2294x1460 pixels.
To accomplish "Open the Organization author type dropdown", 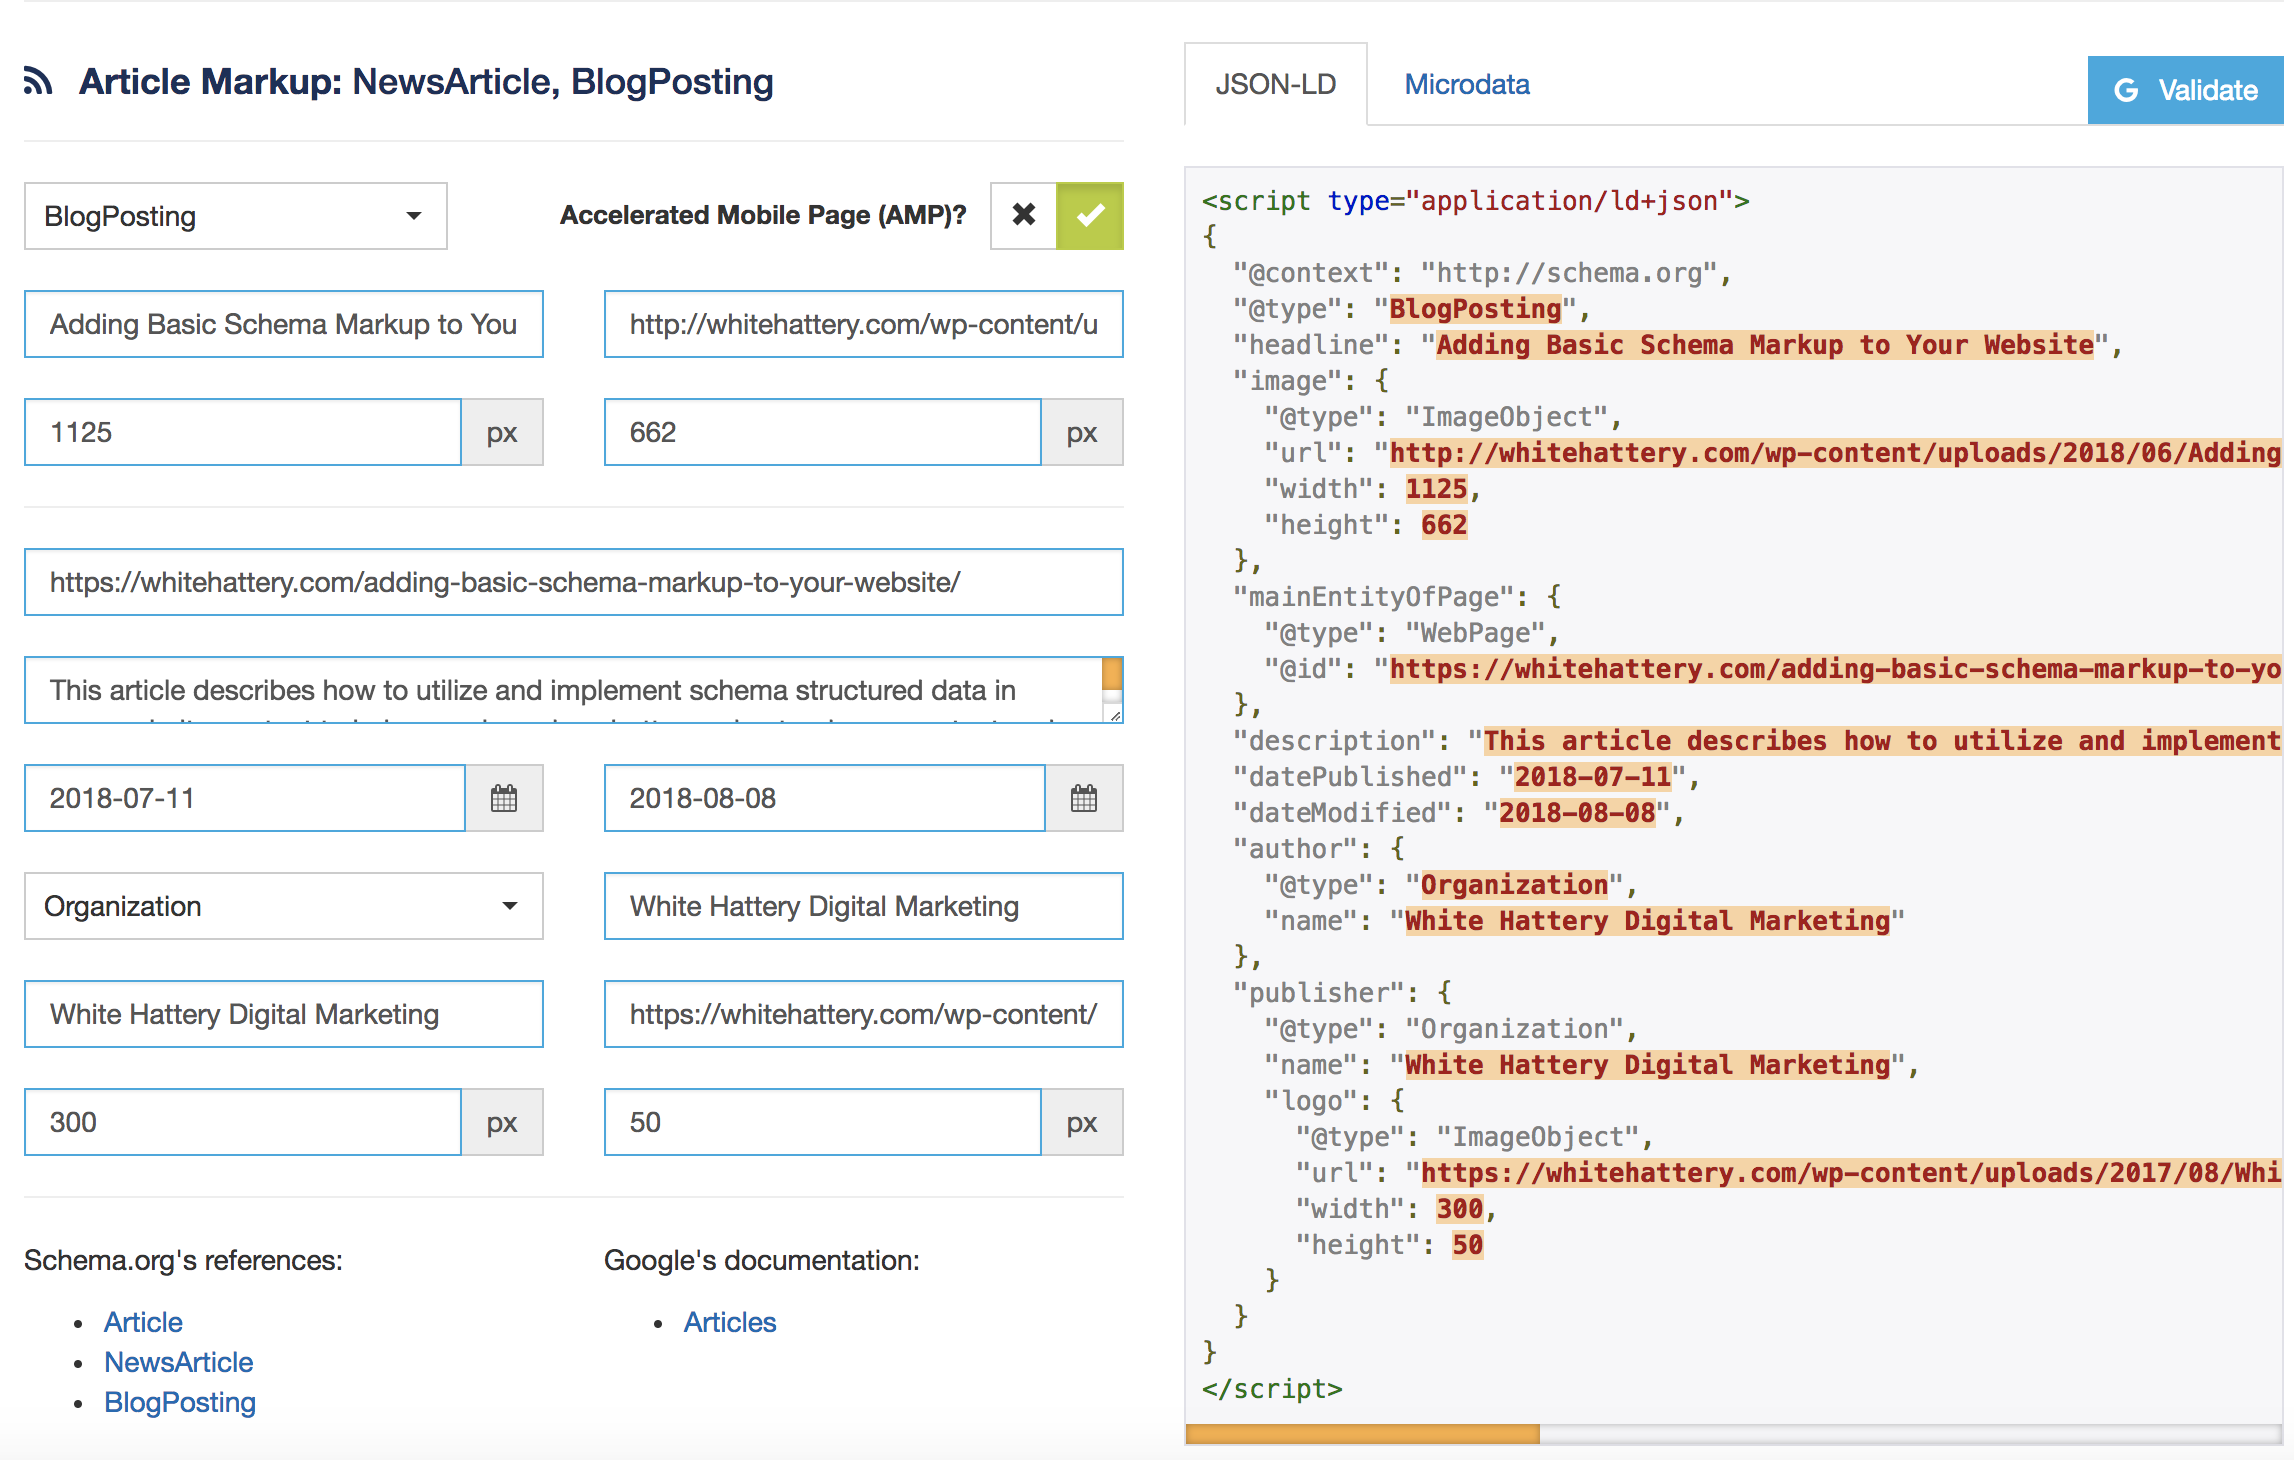I will point(284,906).
